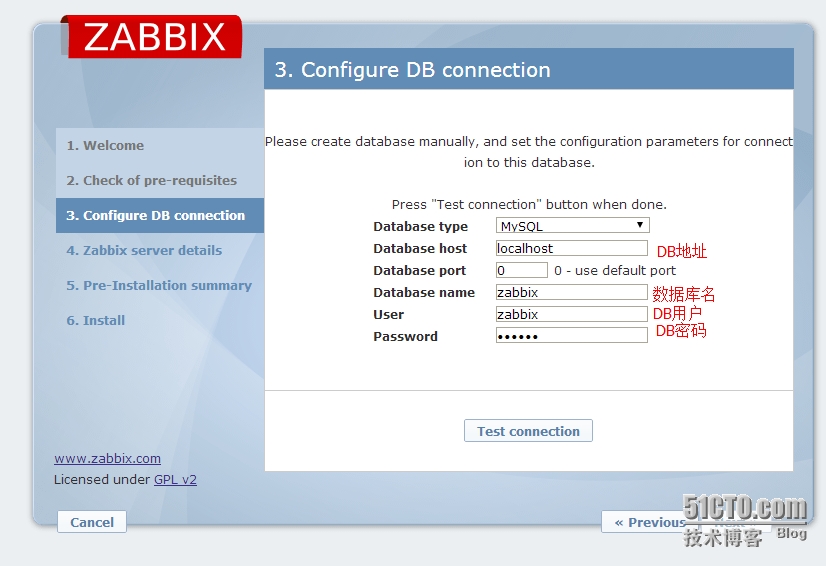Click the "Licensed under" text
The width and height of the screenshot is (826, 566).
click(102, 480)
